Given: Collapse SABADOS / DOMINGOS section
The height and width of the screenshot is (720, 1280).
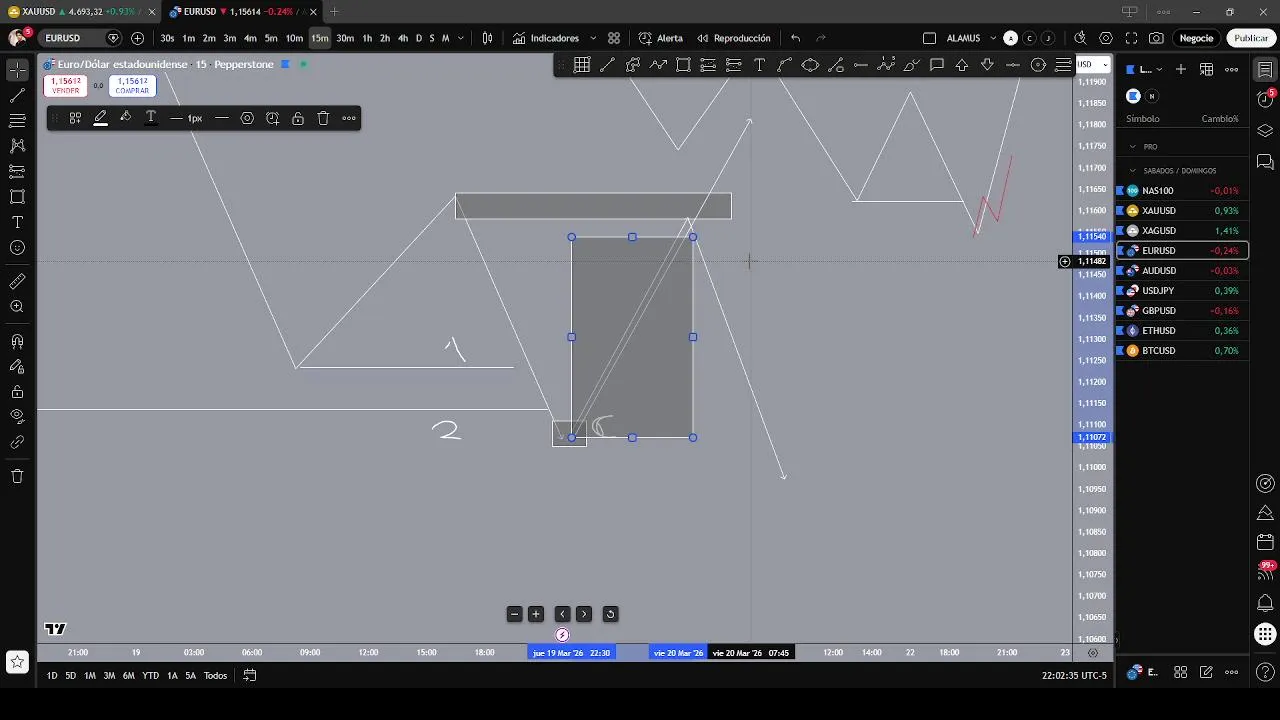Looking at the screenshot, I should tap(1133, 171).
